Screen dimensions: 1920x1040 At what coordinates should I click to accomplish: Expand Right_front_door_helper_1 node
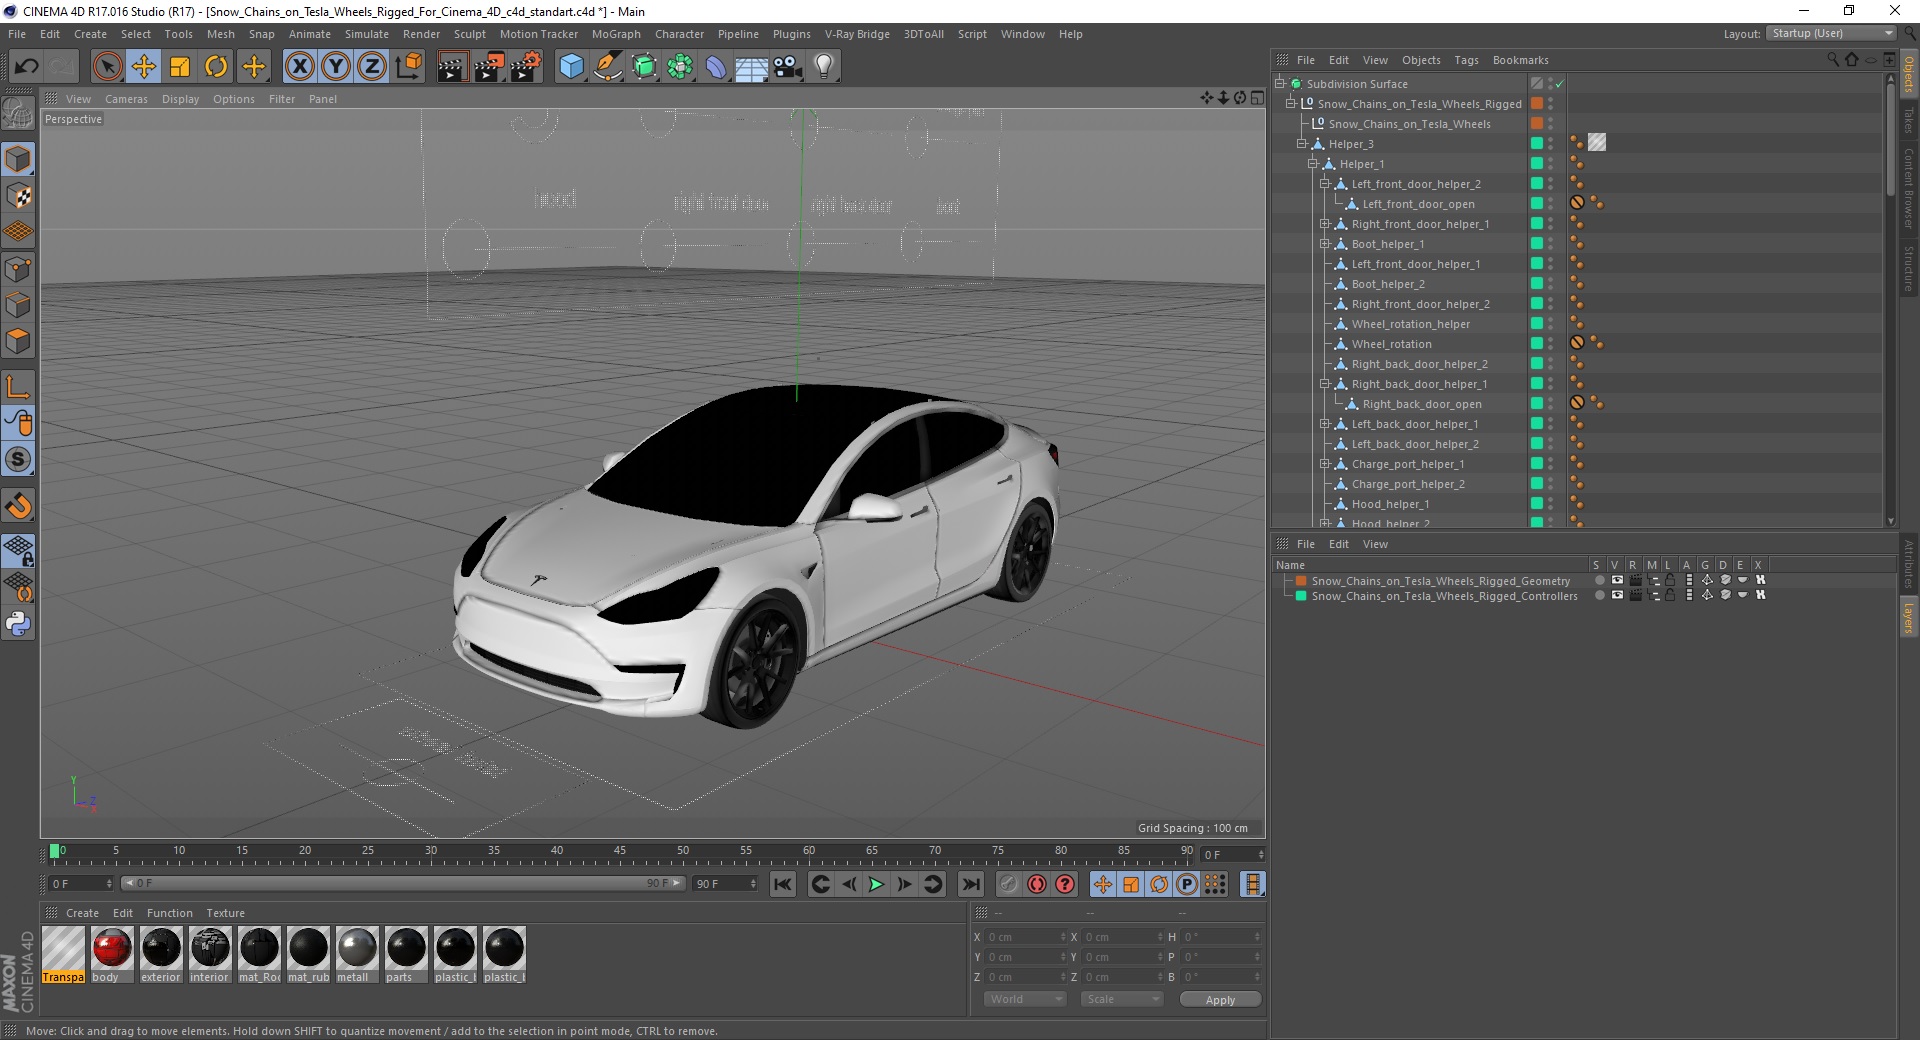pyautogui.click(x=1324, y=224)
